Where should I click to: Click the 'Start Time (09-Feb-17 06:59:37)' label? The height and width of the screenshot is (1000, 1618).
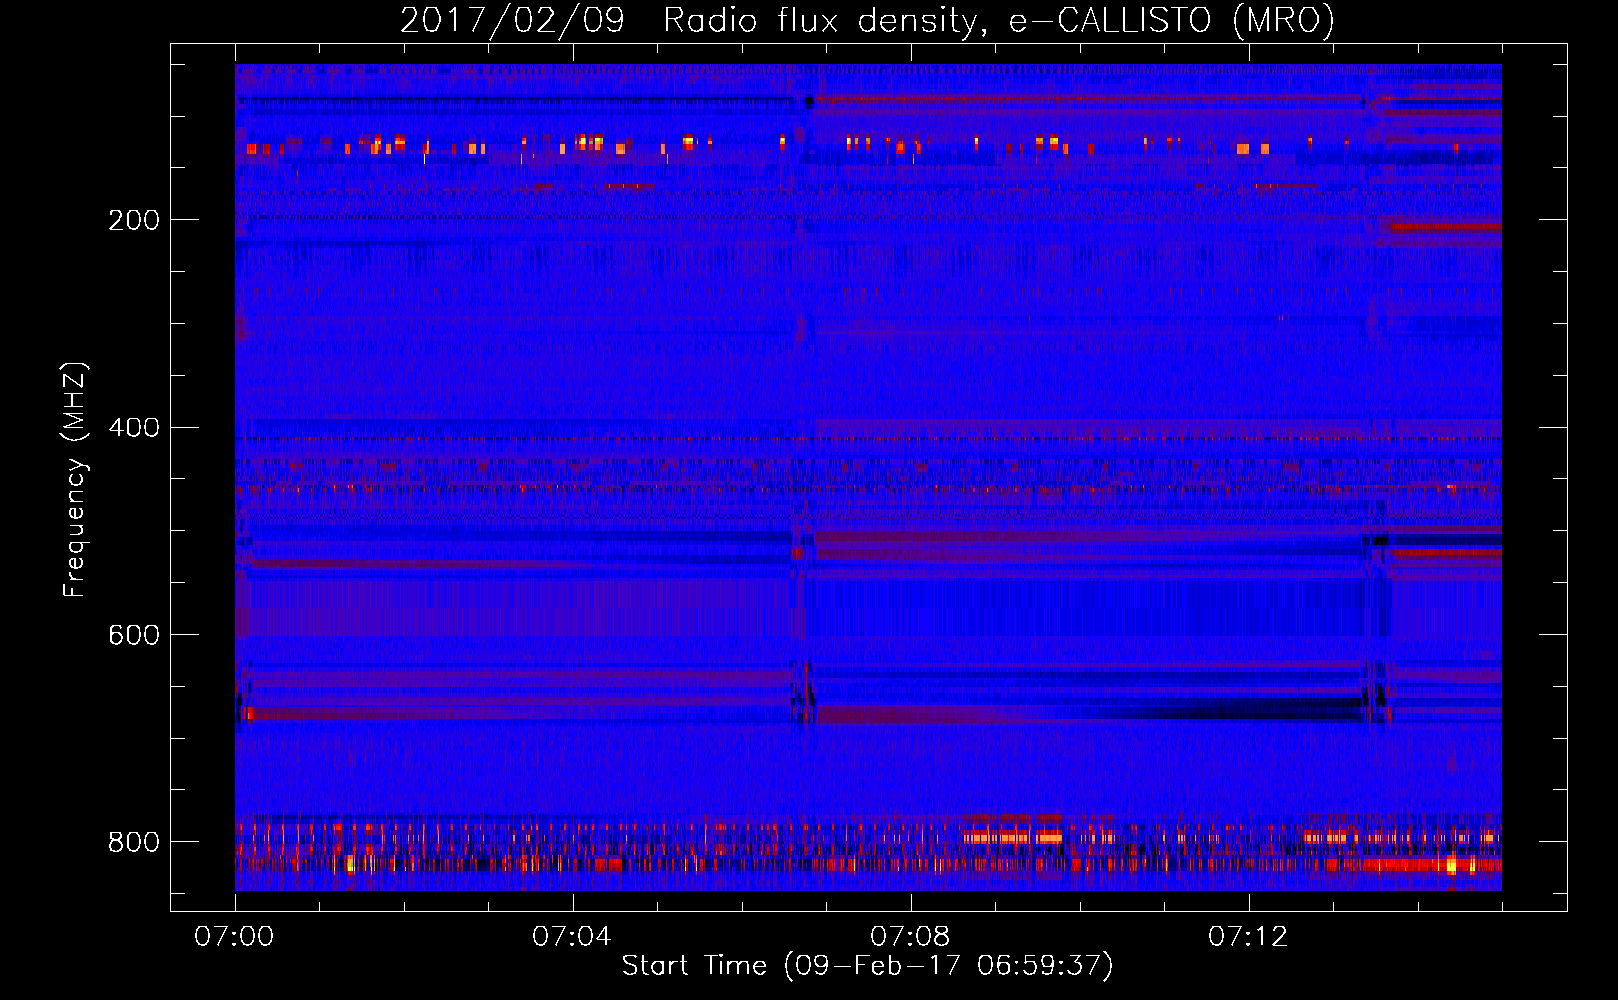click(867, 966)
